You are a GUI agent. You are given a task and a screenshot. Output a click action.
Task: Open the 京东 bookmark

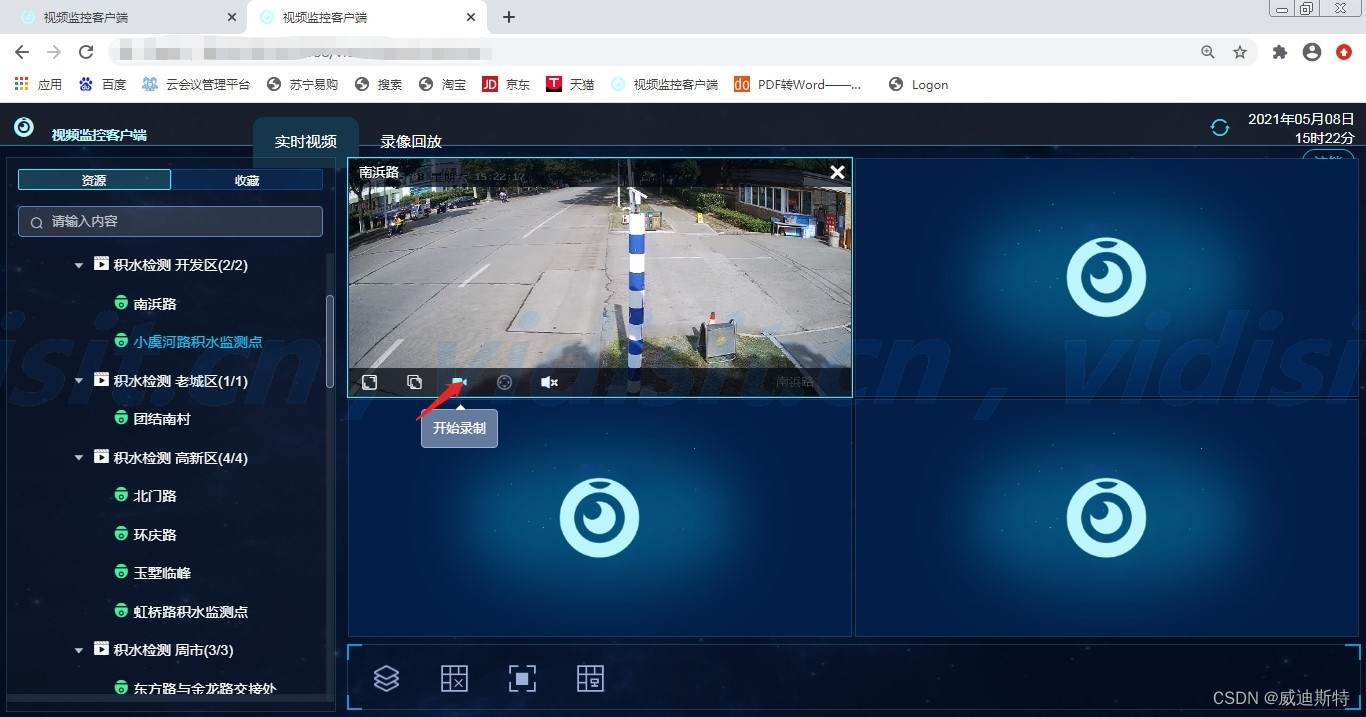pos(507,85)
